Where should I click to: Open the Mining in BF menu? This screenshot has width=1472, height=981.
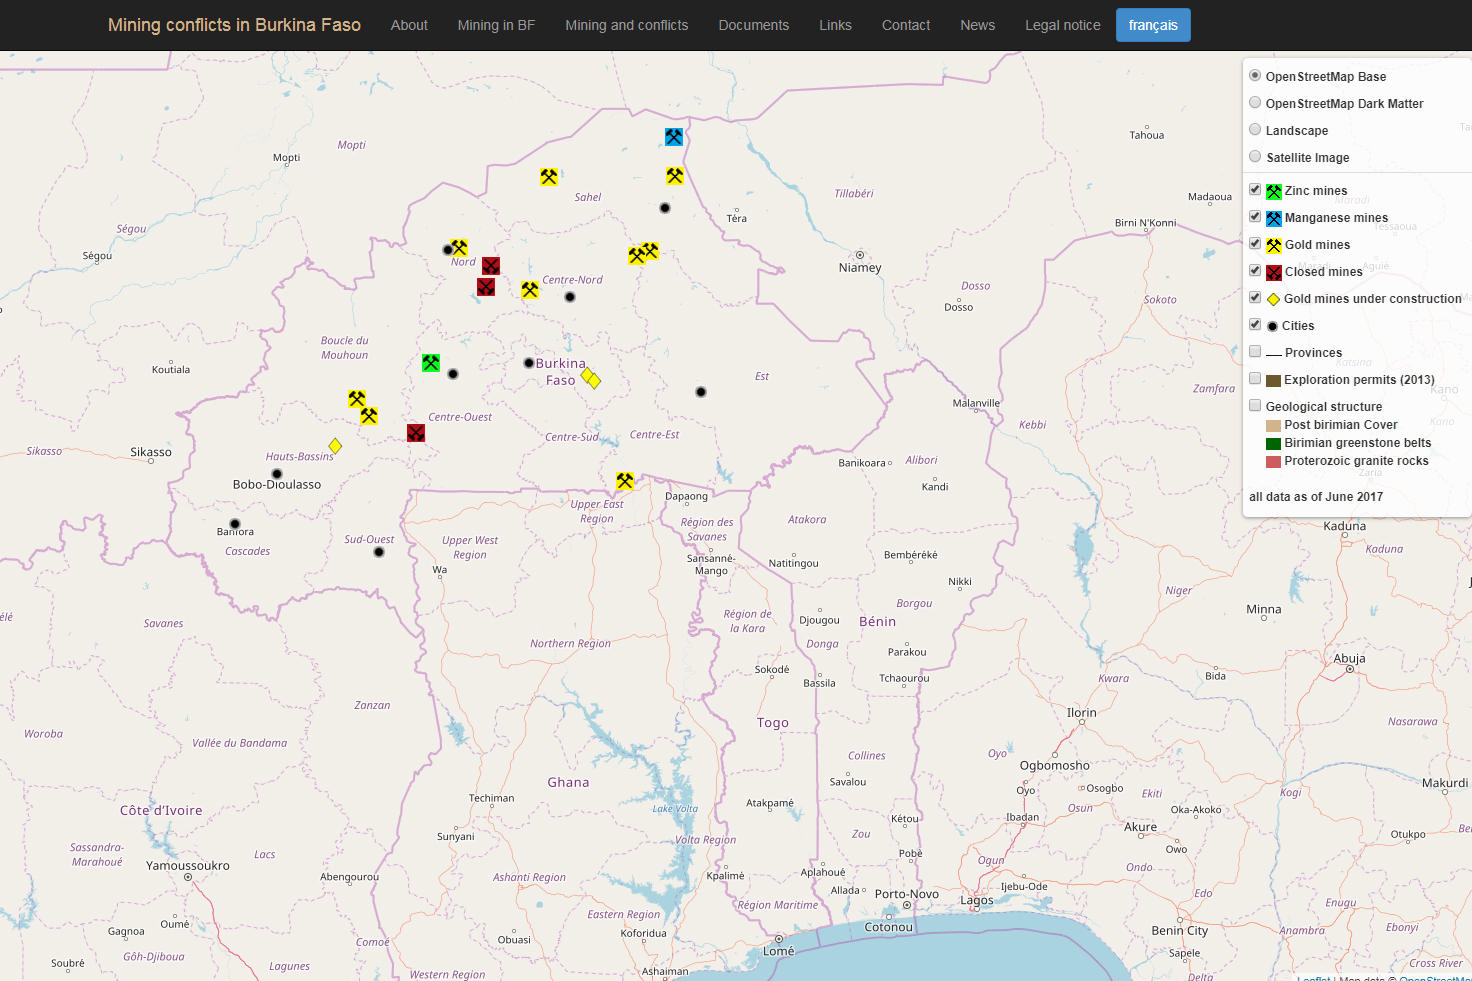pos(496,25)
